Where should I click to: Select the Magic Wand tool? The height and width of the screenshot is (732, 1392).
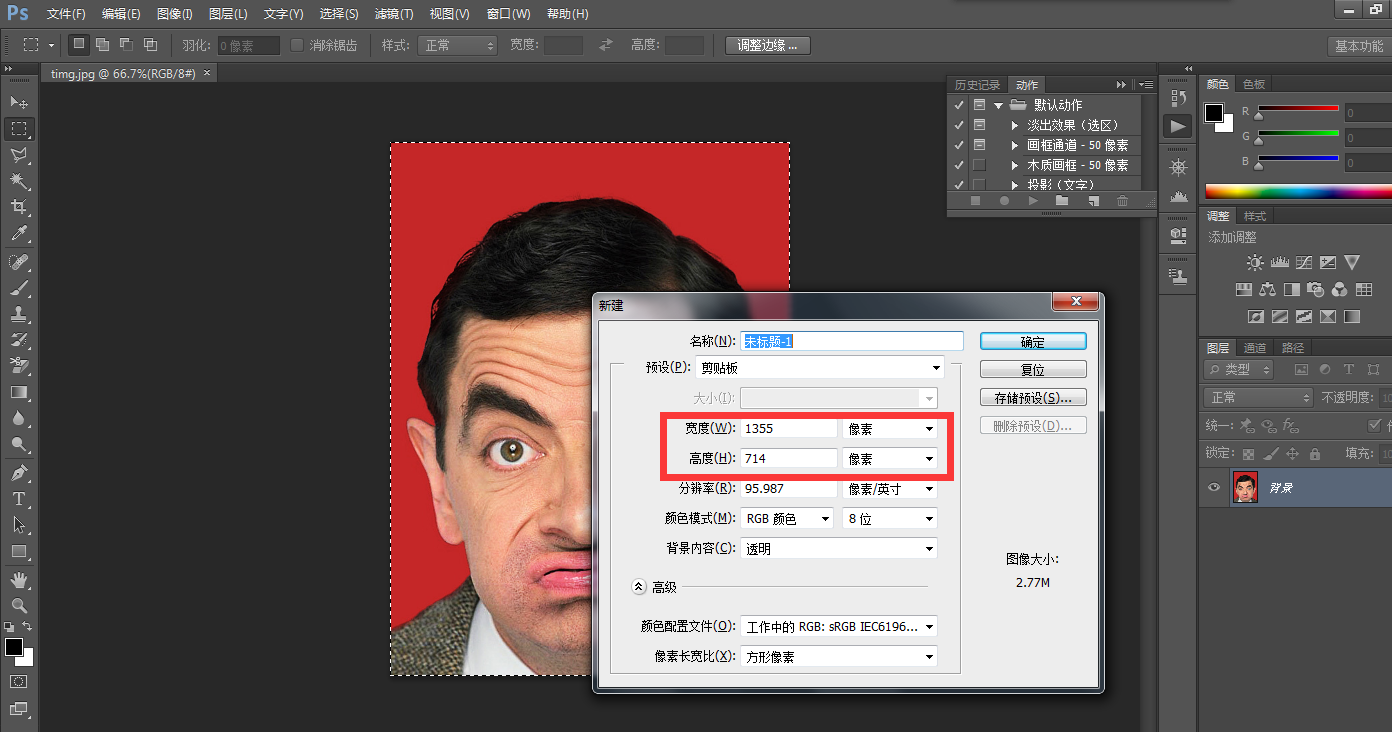[x=19, y=181]
